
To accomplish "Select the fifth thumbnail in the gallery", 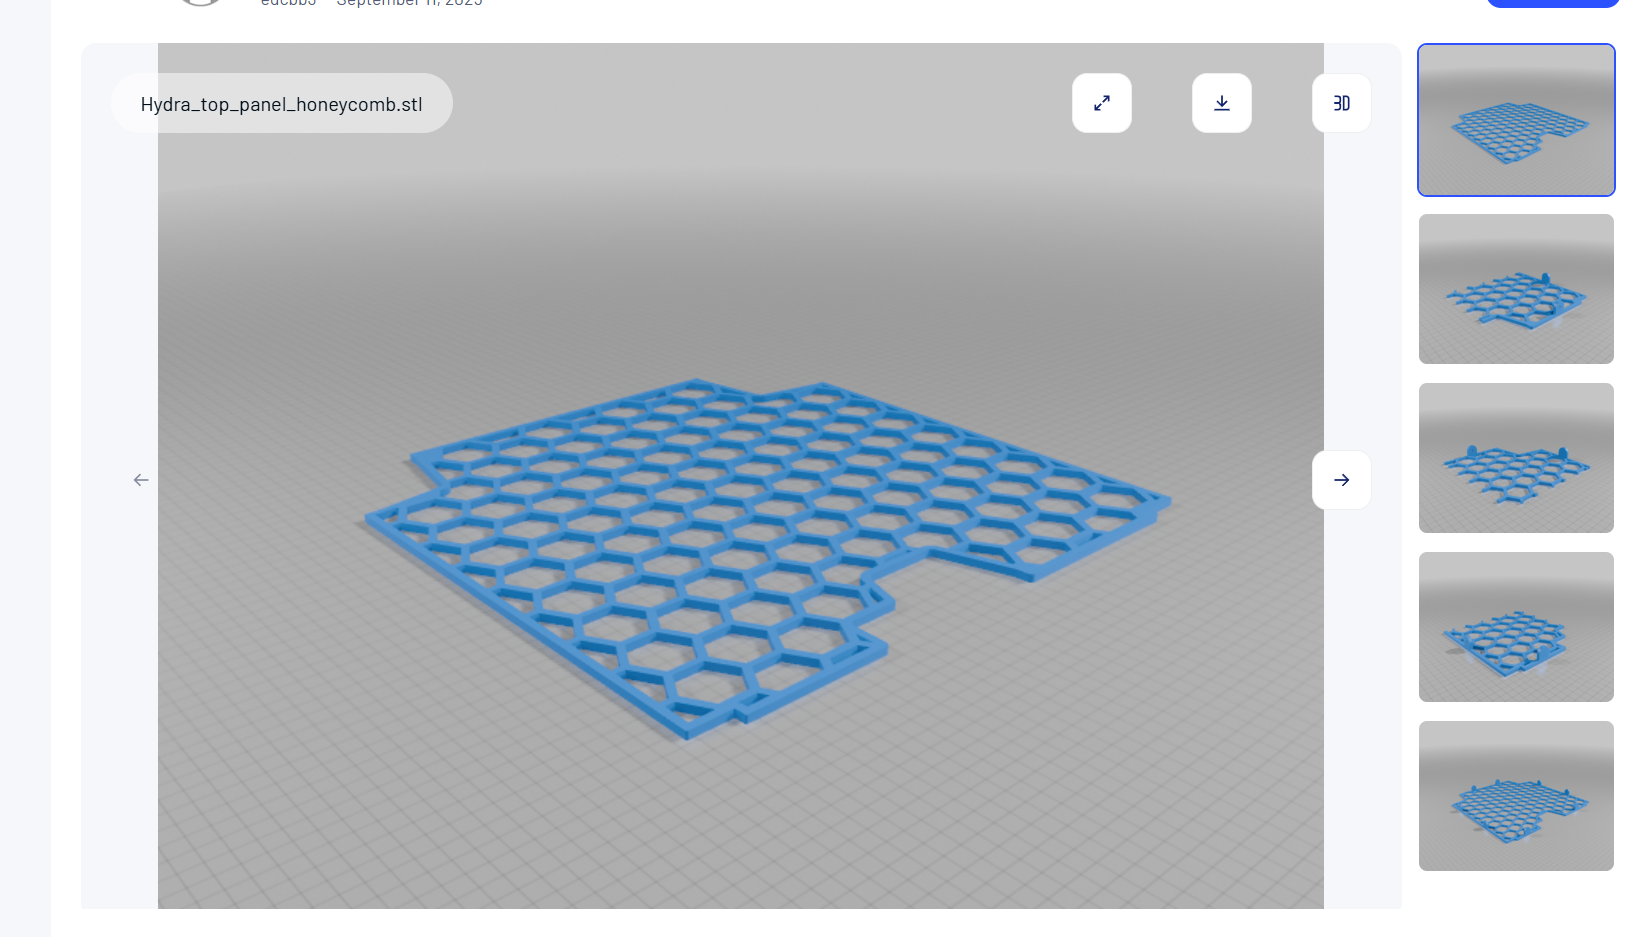I will [x=1516, y=796].
